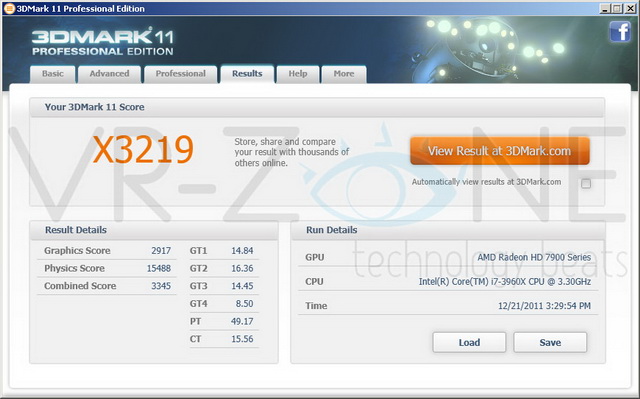Select the Professional tab
This screenshot has height=399, width=640.
click(x=180, y=74)
